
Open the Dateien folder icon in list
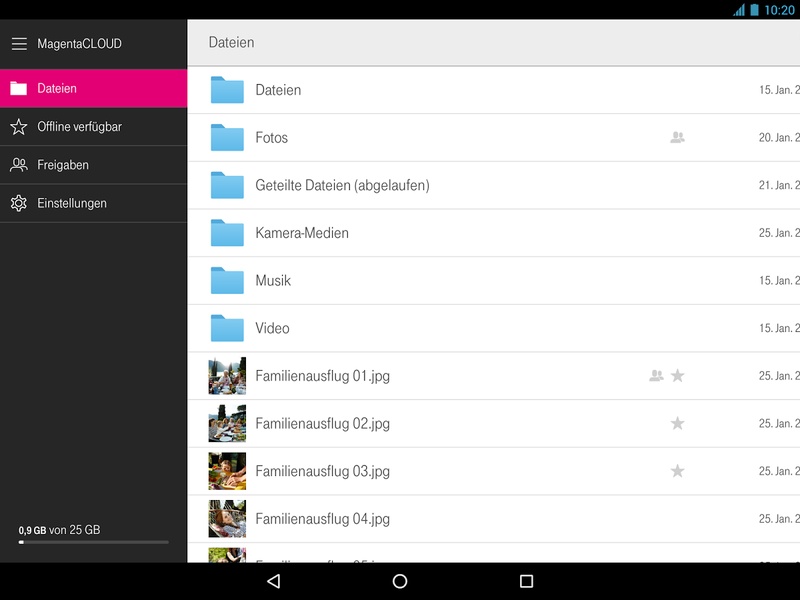click(x=227, y=90)
